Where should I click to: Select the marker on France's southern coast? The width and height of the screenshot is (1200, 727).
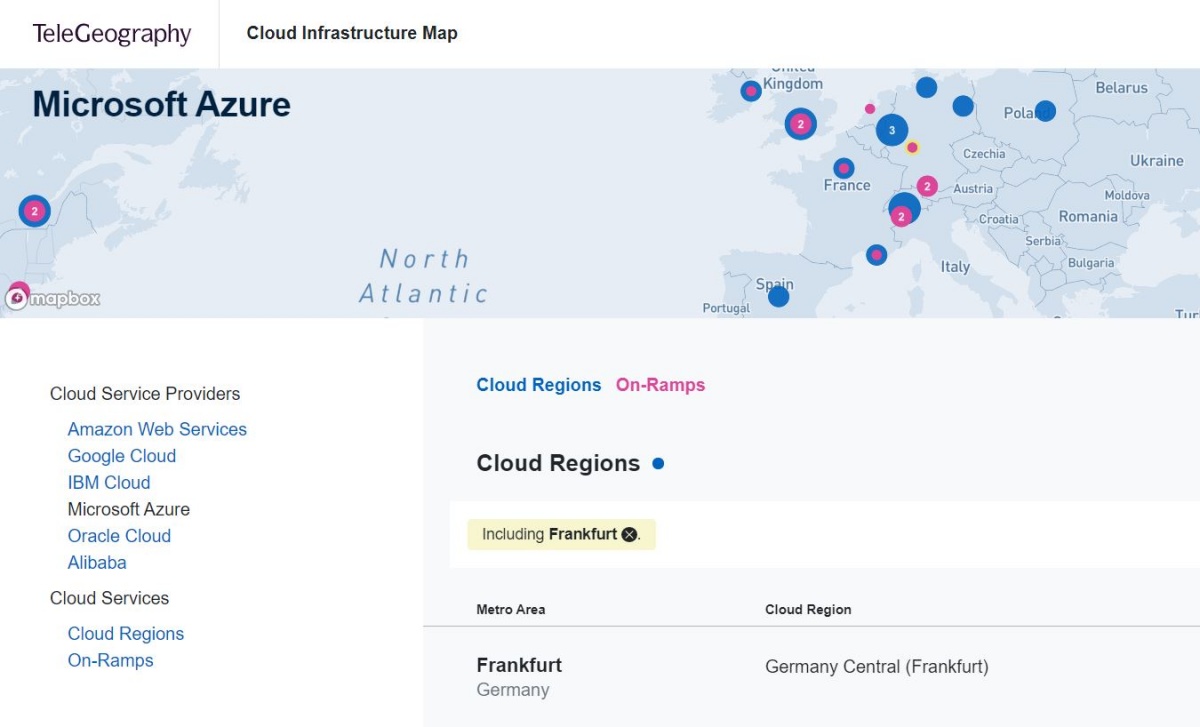click(x=877, y=255)
